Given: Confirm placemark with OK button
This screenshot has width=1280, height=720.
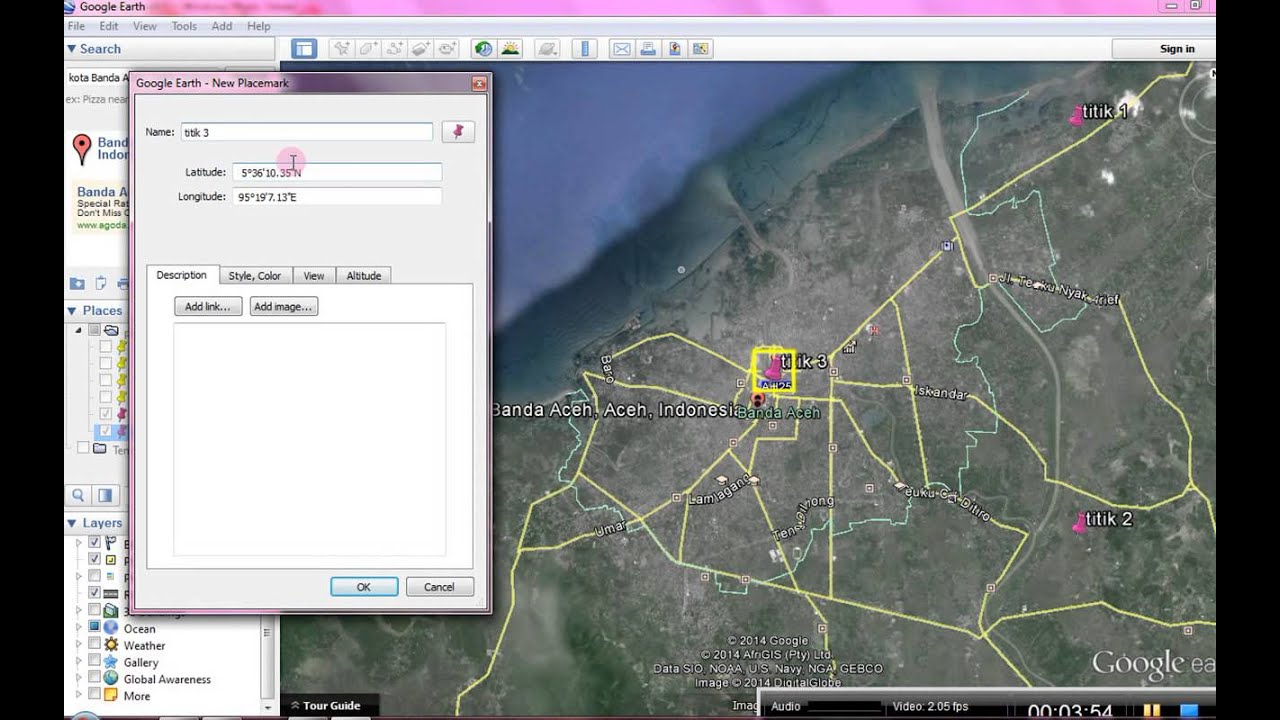Looking at the screenshot, I should point(364,587).
